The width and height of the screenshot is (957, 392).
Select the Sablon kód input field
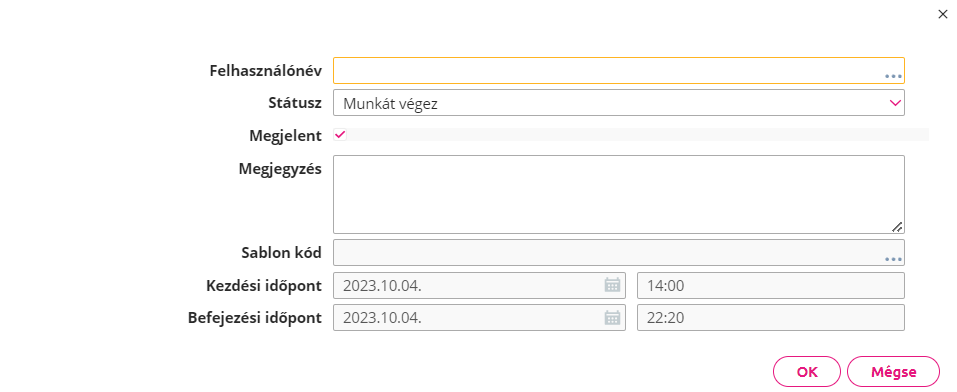(x=618, y=253)
